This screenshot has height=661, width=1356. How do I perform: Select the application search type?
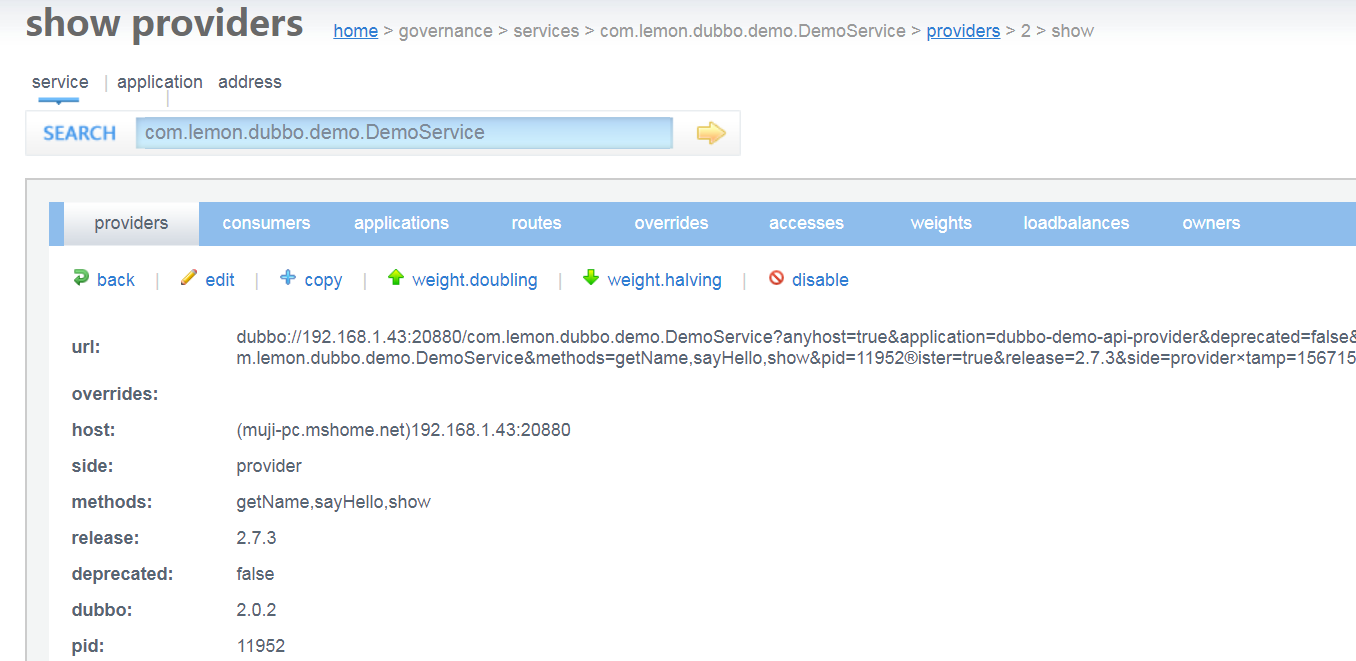pyautogui.click(x=160, y=82)
